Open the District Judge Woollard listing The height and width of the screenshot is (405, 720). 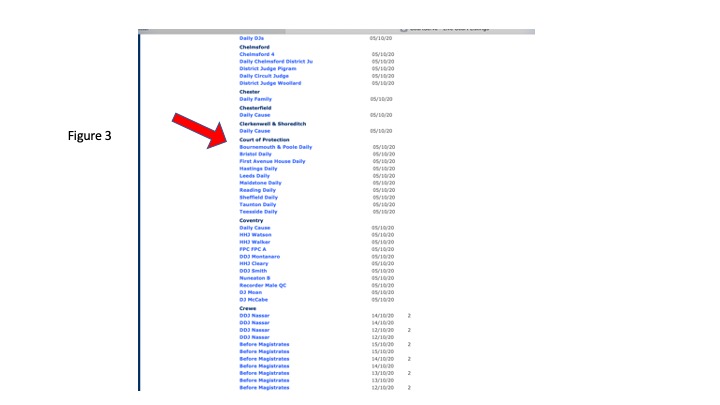click(269, 83)
